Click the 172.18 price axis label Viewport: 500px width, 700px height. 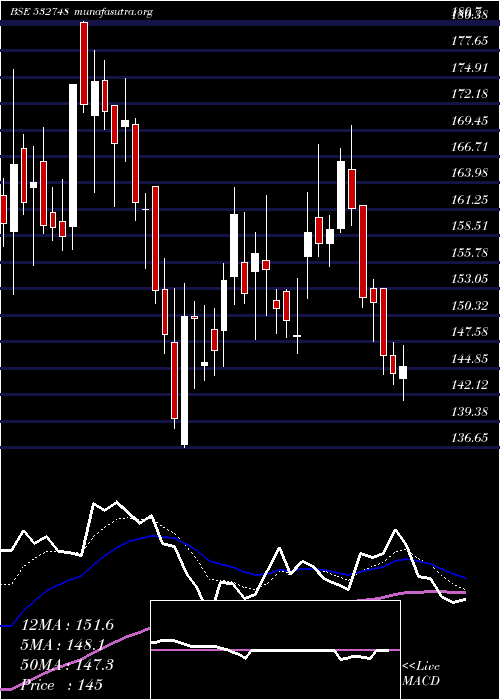pos(469,94)
